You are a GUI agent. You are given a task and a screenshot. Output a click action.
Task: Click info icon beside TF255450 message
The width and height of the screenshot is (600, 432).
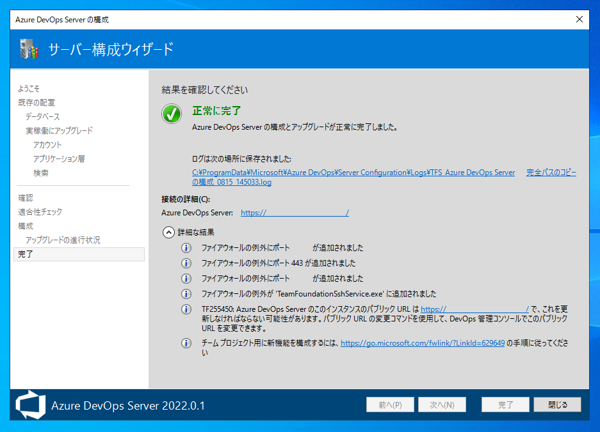pos(186,309)
